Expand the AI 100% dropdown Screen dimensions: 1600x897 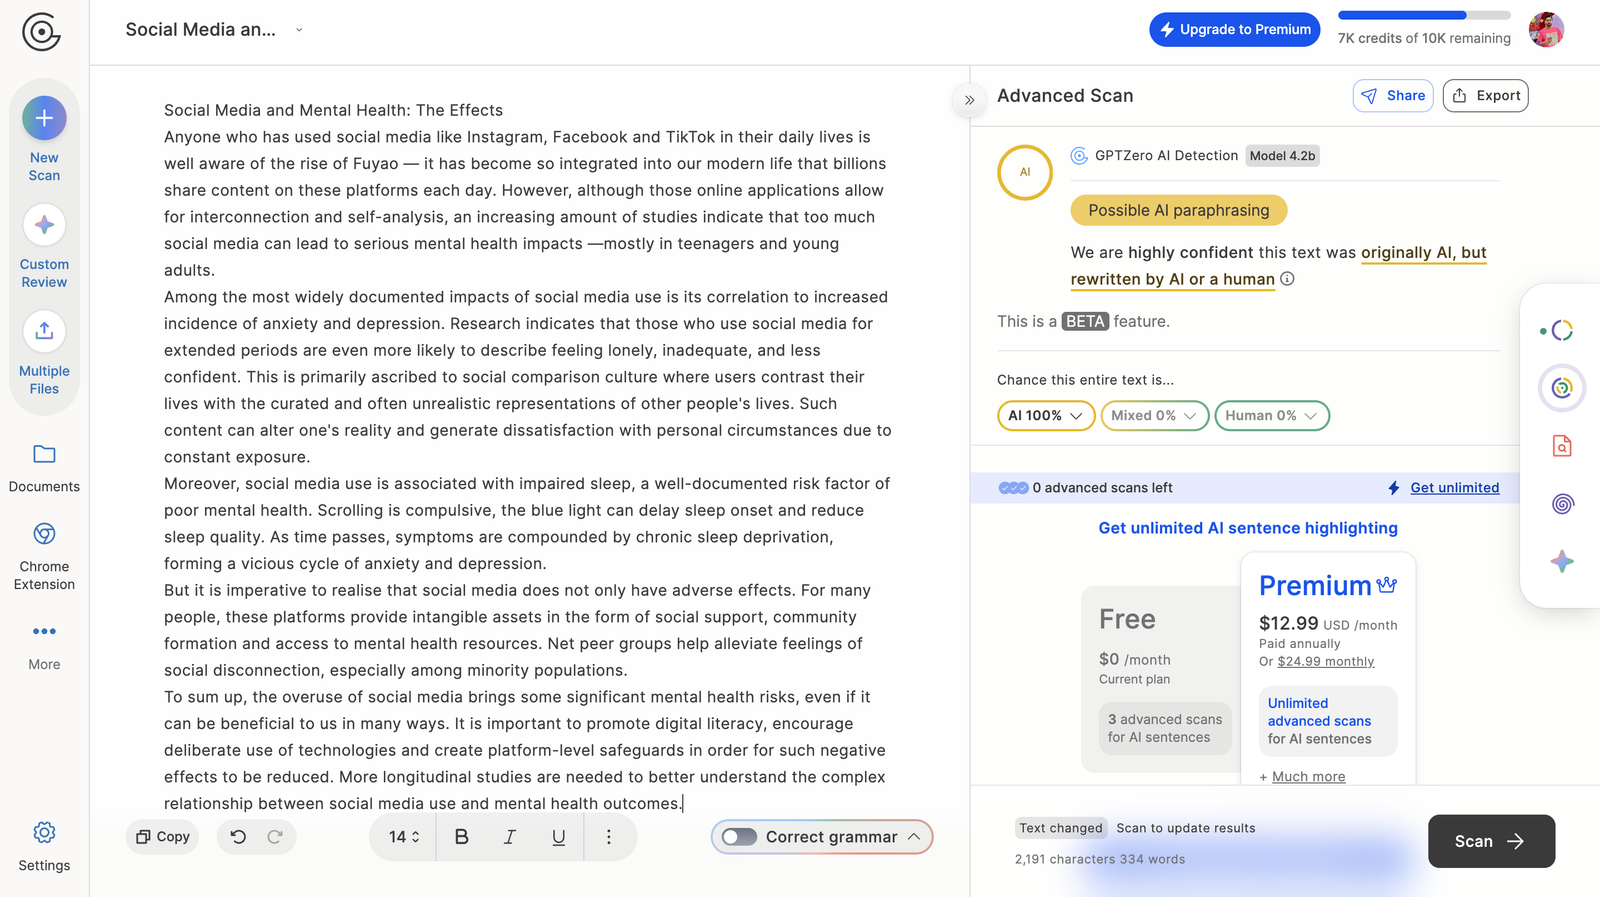click(1045, 416)
